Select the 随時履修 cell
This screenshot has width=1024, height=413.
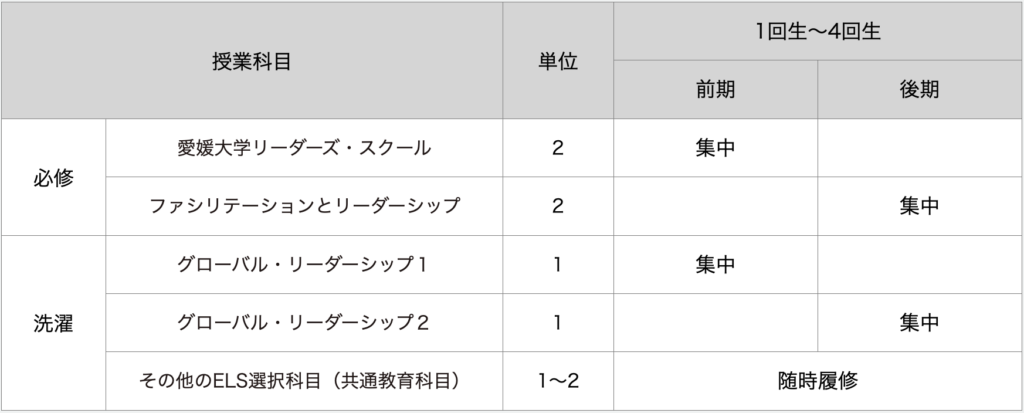pos(817,380)
